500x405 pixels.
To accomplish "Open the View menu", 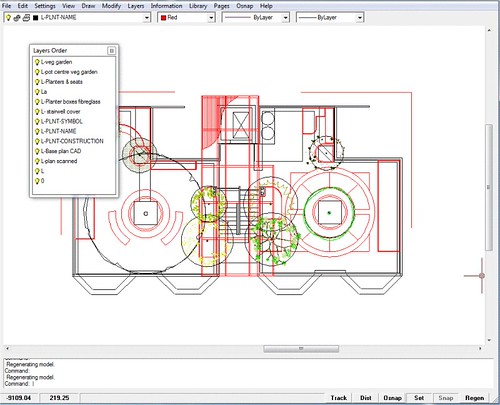I will (x=68, y=6).
